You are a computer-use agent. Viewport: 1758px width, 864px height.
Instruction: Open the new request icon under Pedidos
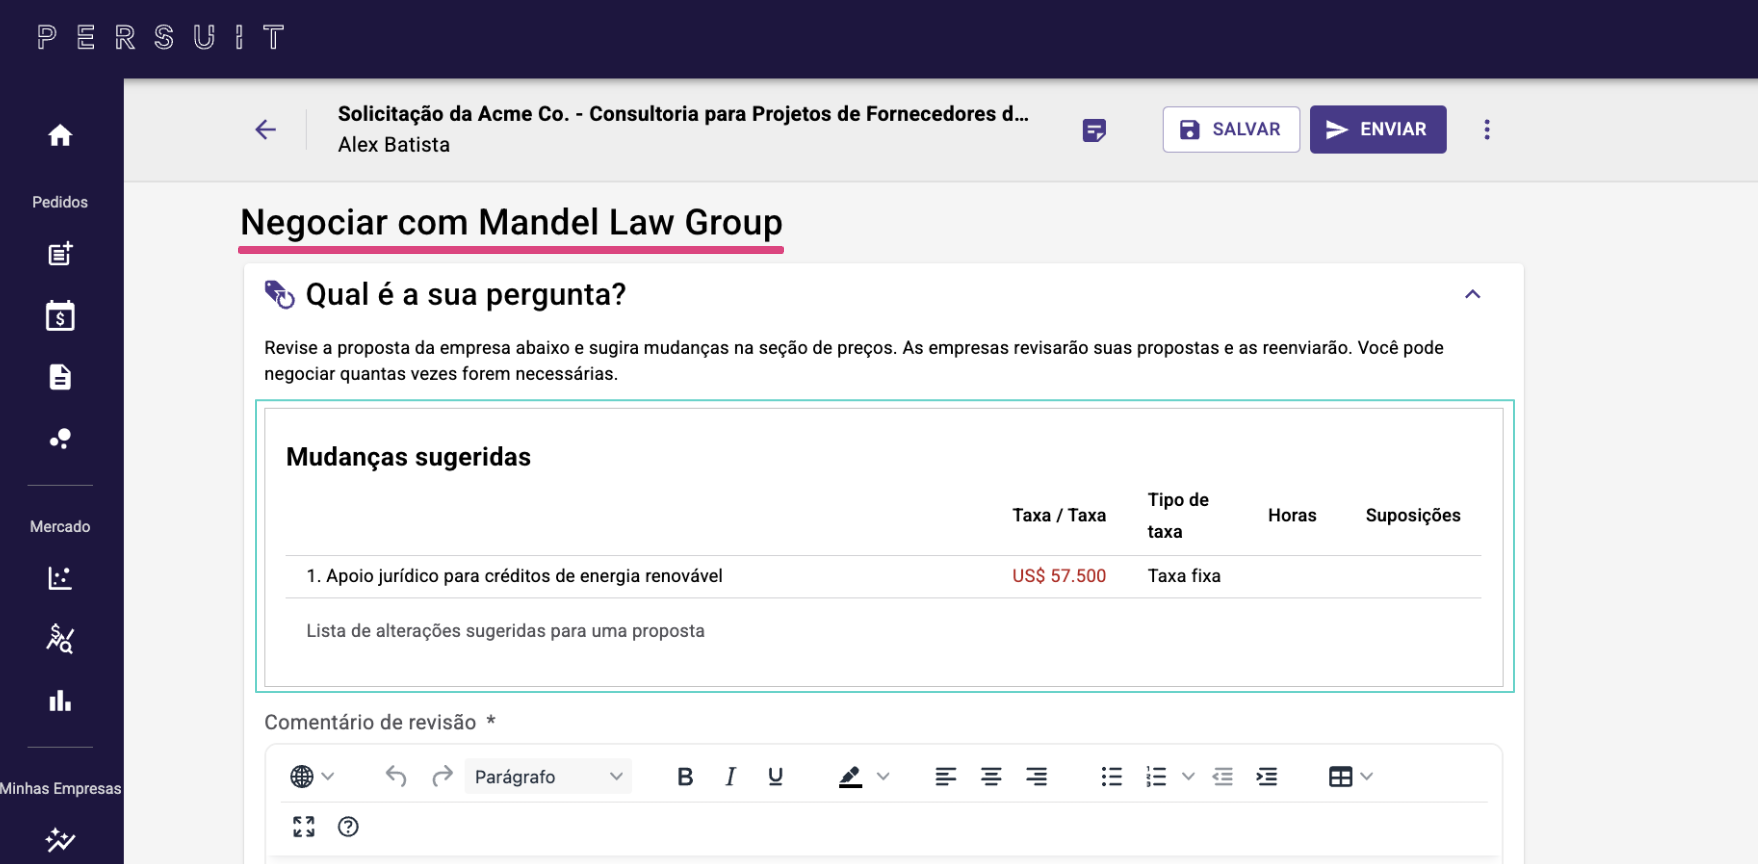(60, 254)
